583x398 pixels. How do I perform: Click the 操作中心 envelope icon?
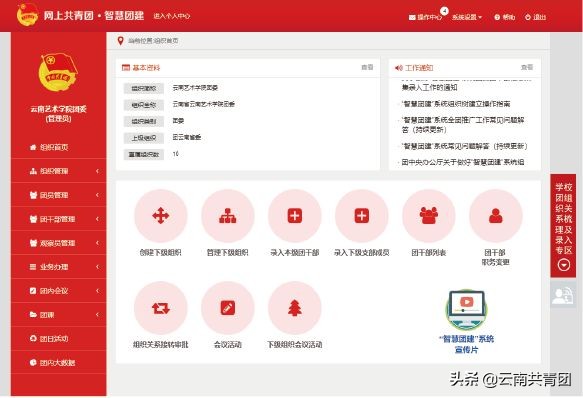point(412,17)
